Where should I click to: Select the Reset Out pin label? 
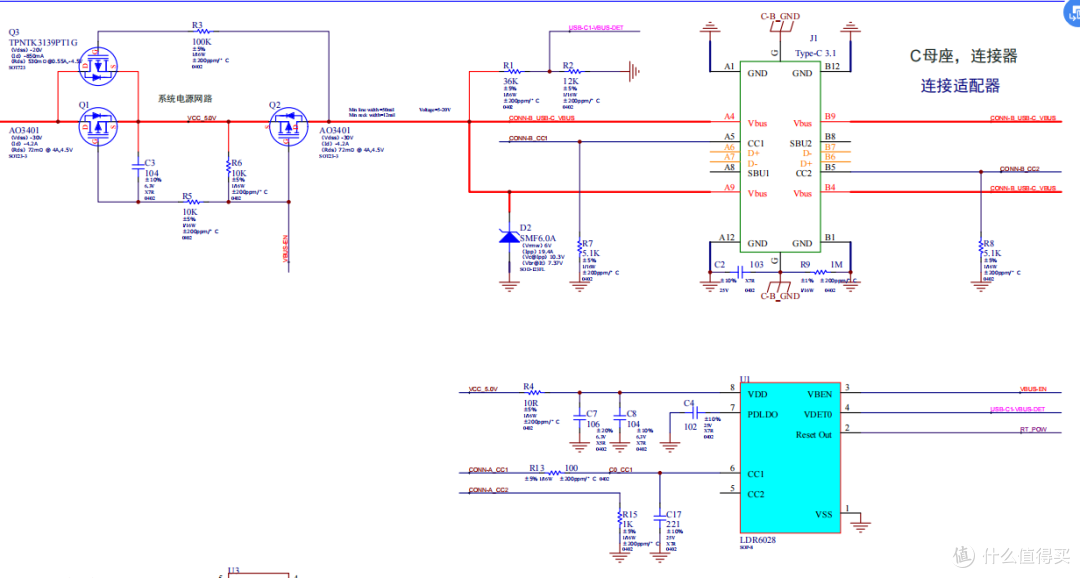tap(812, 435)
